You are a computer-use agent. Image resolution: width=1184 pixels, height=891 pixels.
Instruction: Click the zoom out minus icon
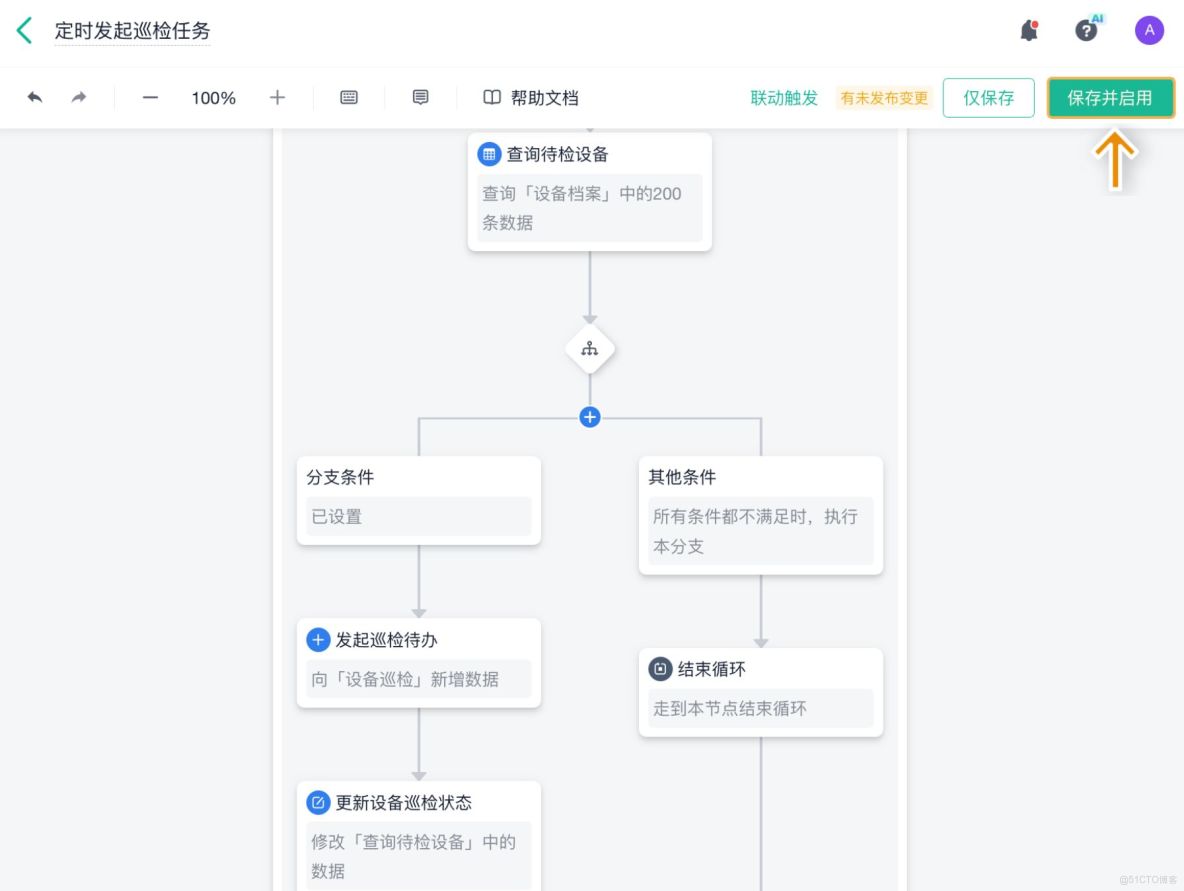coord(149,98)
